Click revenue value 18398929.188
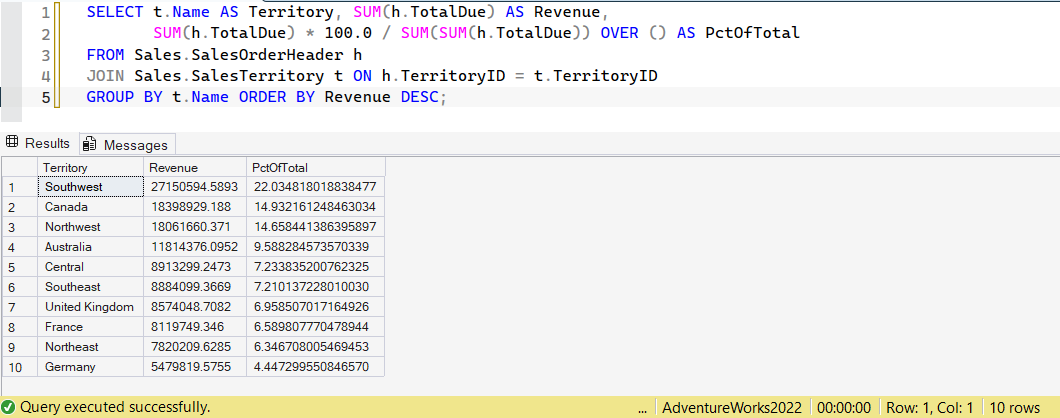1060x418 pixels. coord(195,206)
